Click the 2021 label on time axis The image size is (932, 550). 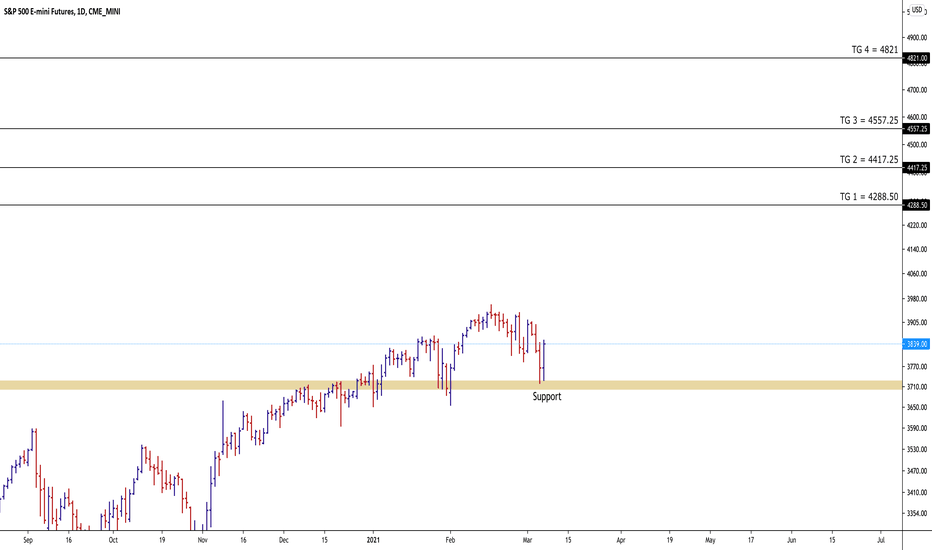point(373,540)
